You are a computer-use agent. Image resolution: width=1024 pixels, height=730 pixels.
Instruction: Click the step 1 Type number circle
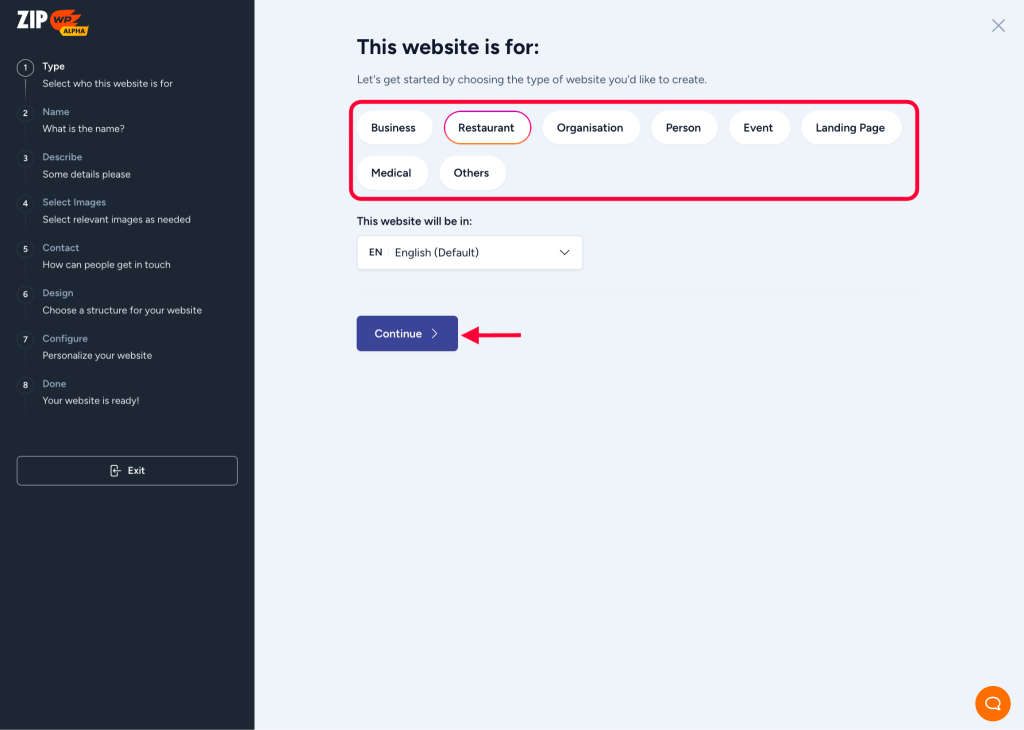click(24, 67)
